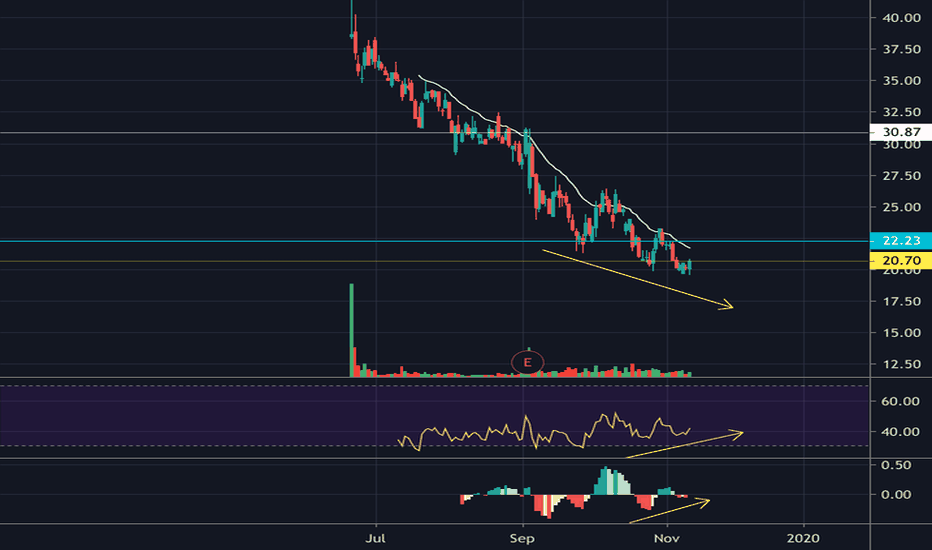This screenshot has height=550, width=932.
Task: Click the MACD 0.50 axis label
Action: click(896, 465)
